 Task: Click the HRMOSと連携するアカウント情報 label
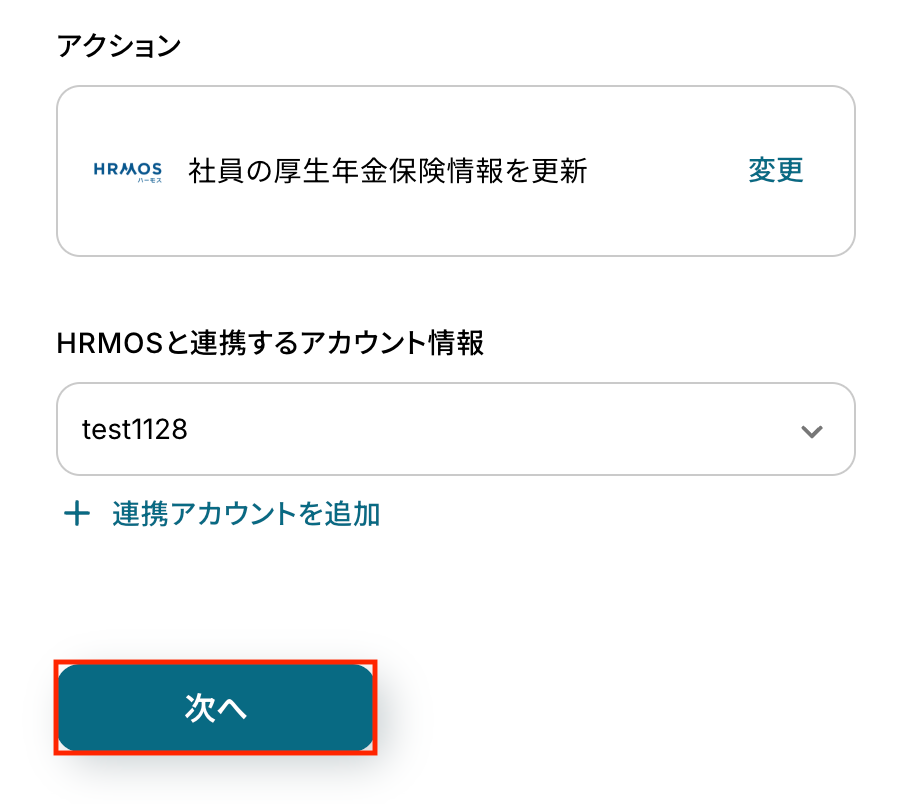click(x=270, y=344)
